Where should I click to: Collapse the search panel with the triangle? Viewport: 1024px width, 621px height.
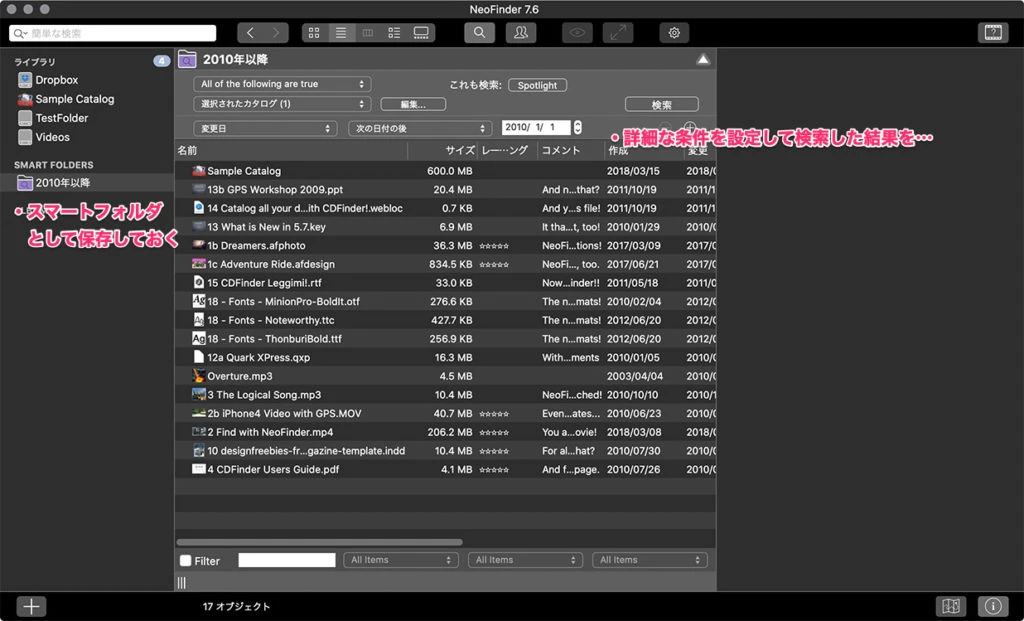click(703, 59)
